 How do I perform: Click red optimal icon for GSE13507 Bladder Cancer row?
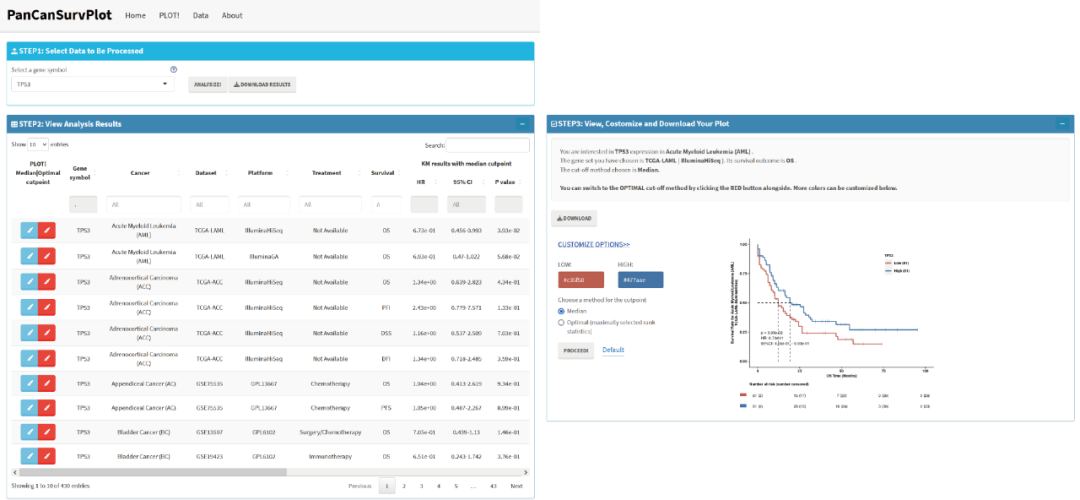pyautogui.click(x=47, y=432)
